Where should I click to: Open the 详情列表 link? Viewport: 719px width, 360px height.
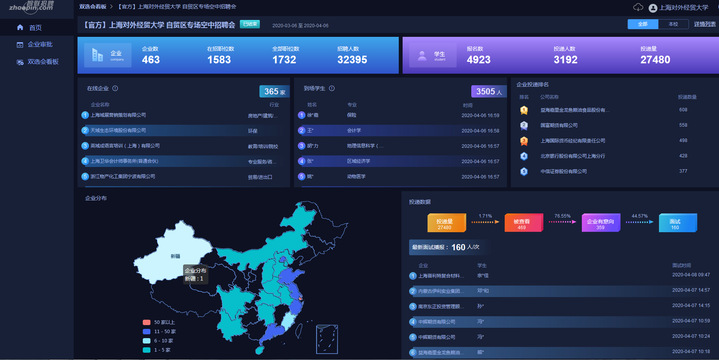tap(705, 24)
